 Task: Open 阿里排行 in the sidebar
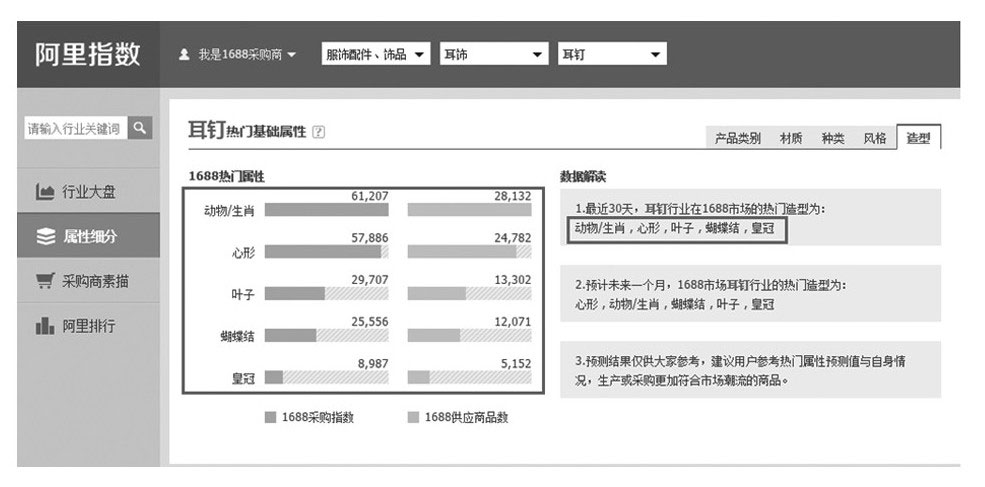point(89,326)
